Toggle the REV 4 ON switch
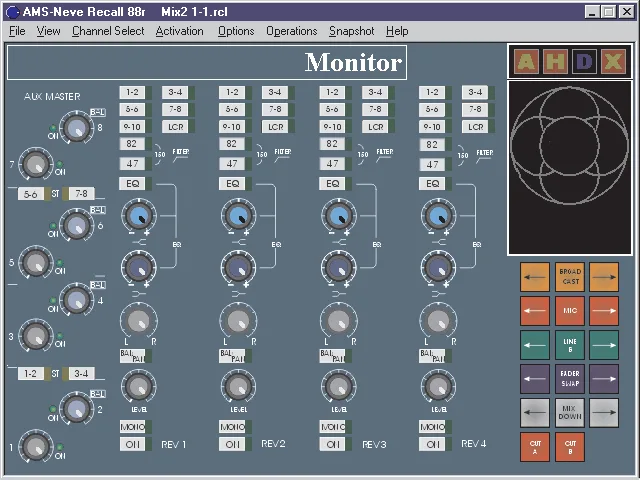 pos(435,444)
